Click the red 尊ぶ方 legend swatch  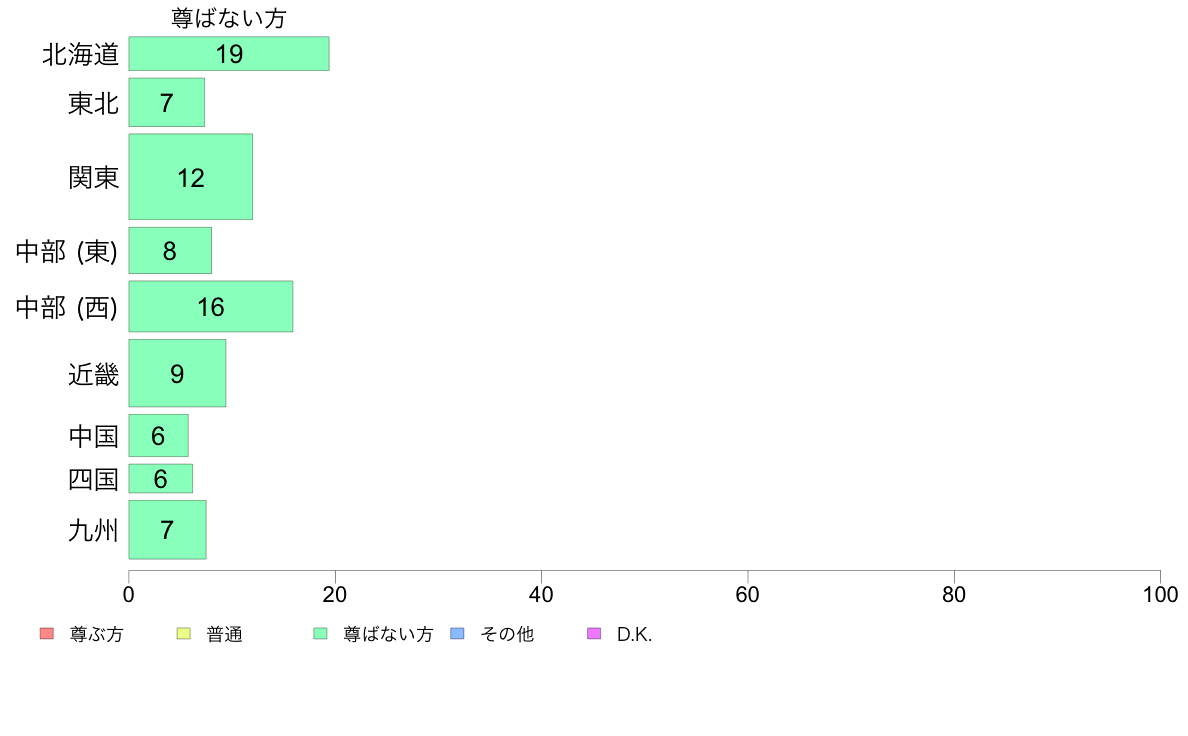click(x=47, y=634)
